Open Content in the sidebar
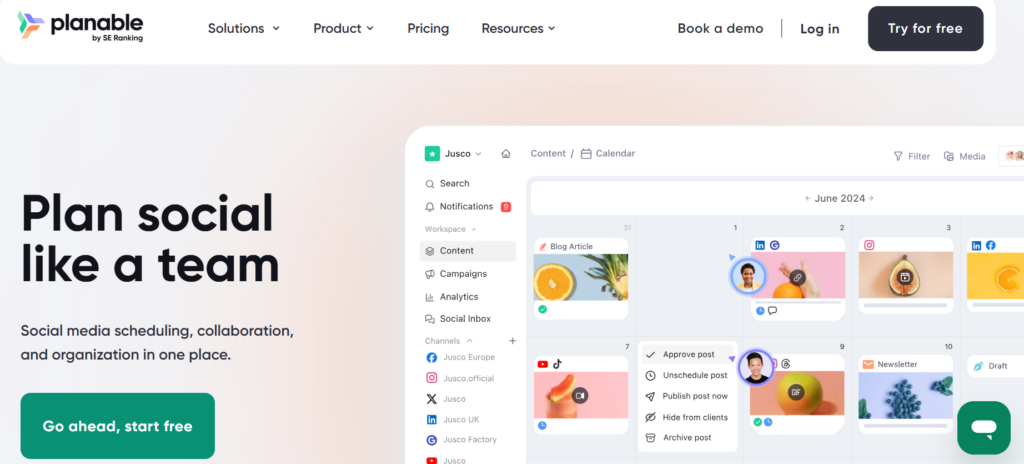This screenshot has width=1024, height=464. [x=468, y=251]
